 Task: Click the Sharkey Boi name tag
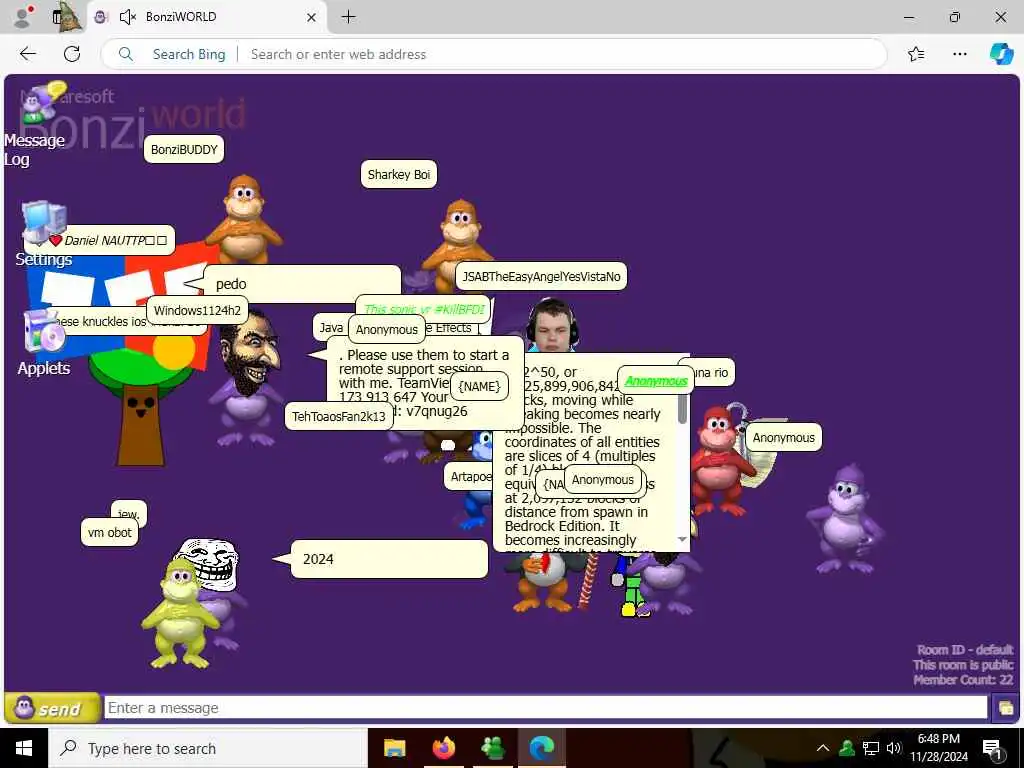pyautogui.click(x=399, y=174)
